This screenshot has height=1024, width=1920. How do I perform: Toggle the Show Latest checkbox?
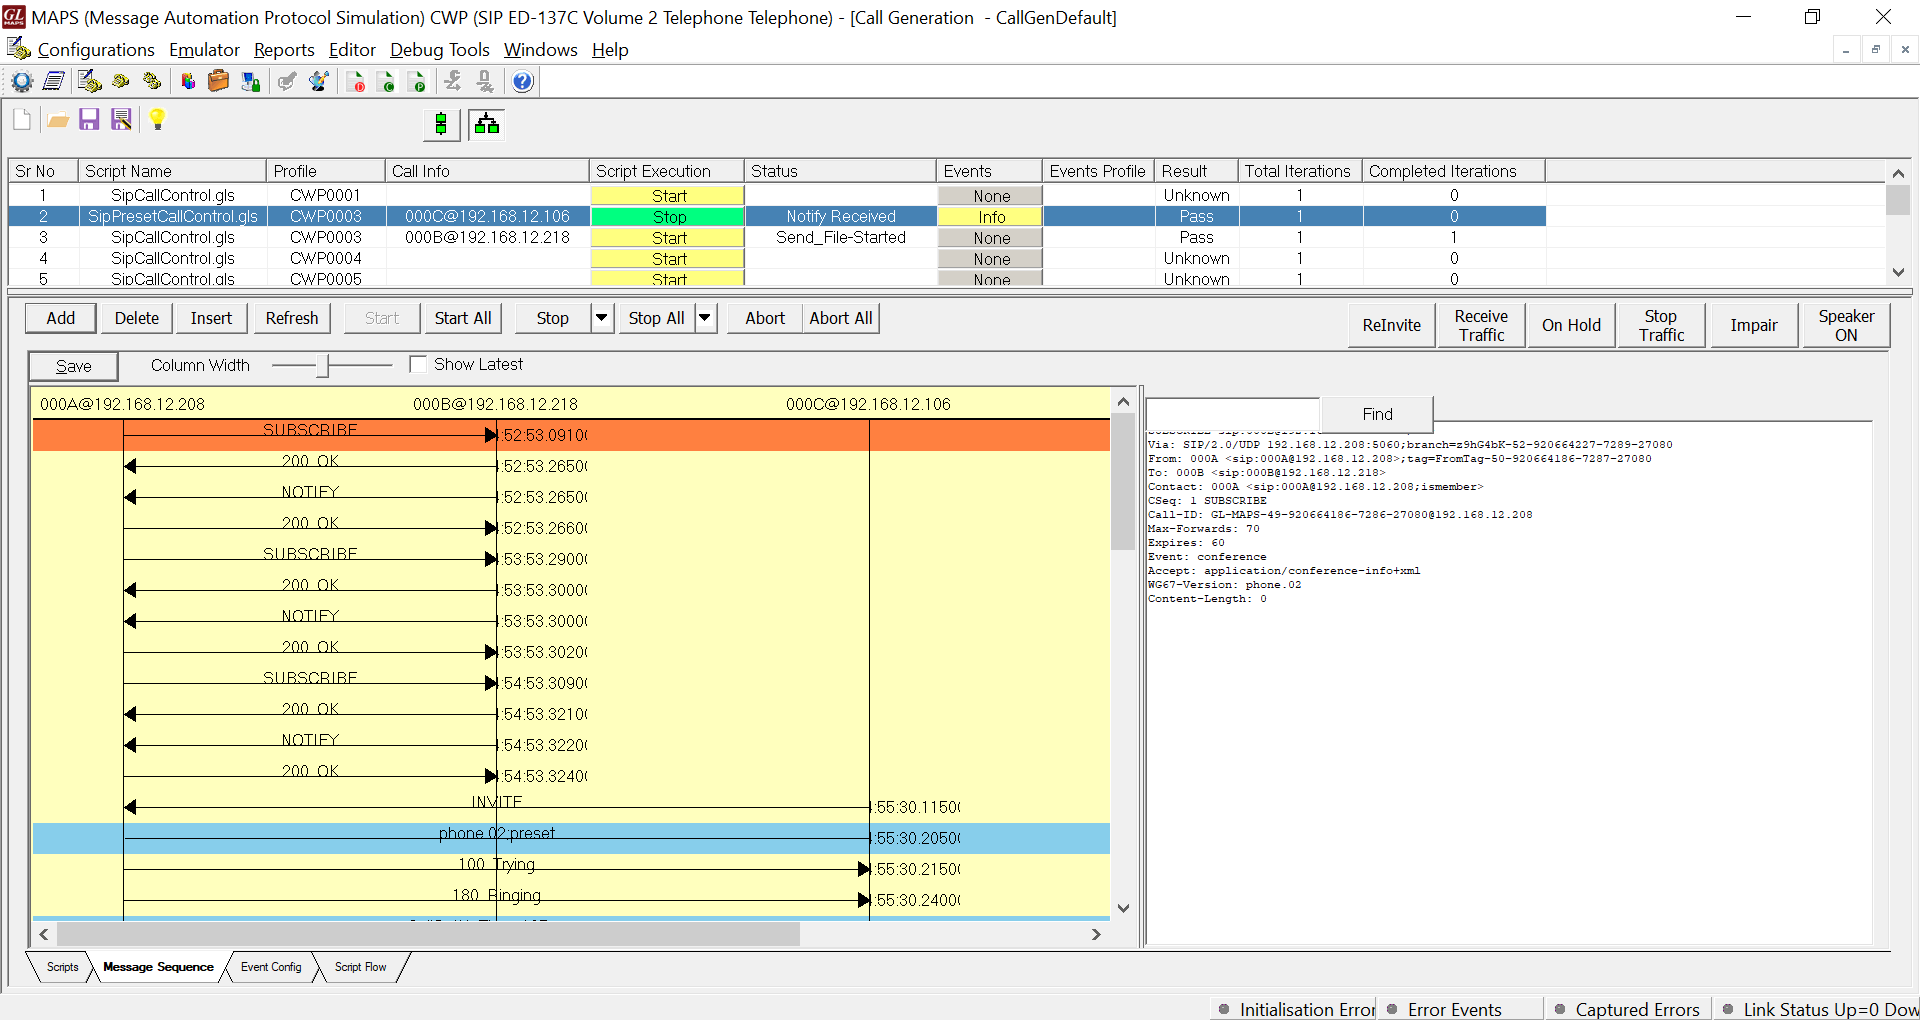(418, 365)
